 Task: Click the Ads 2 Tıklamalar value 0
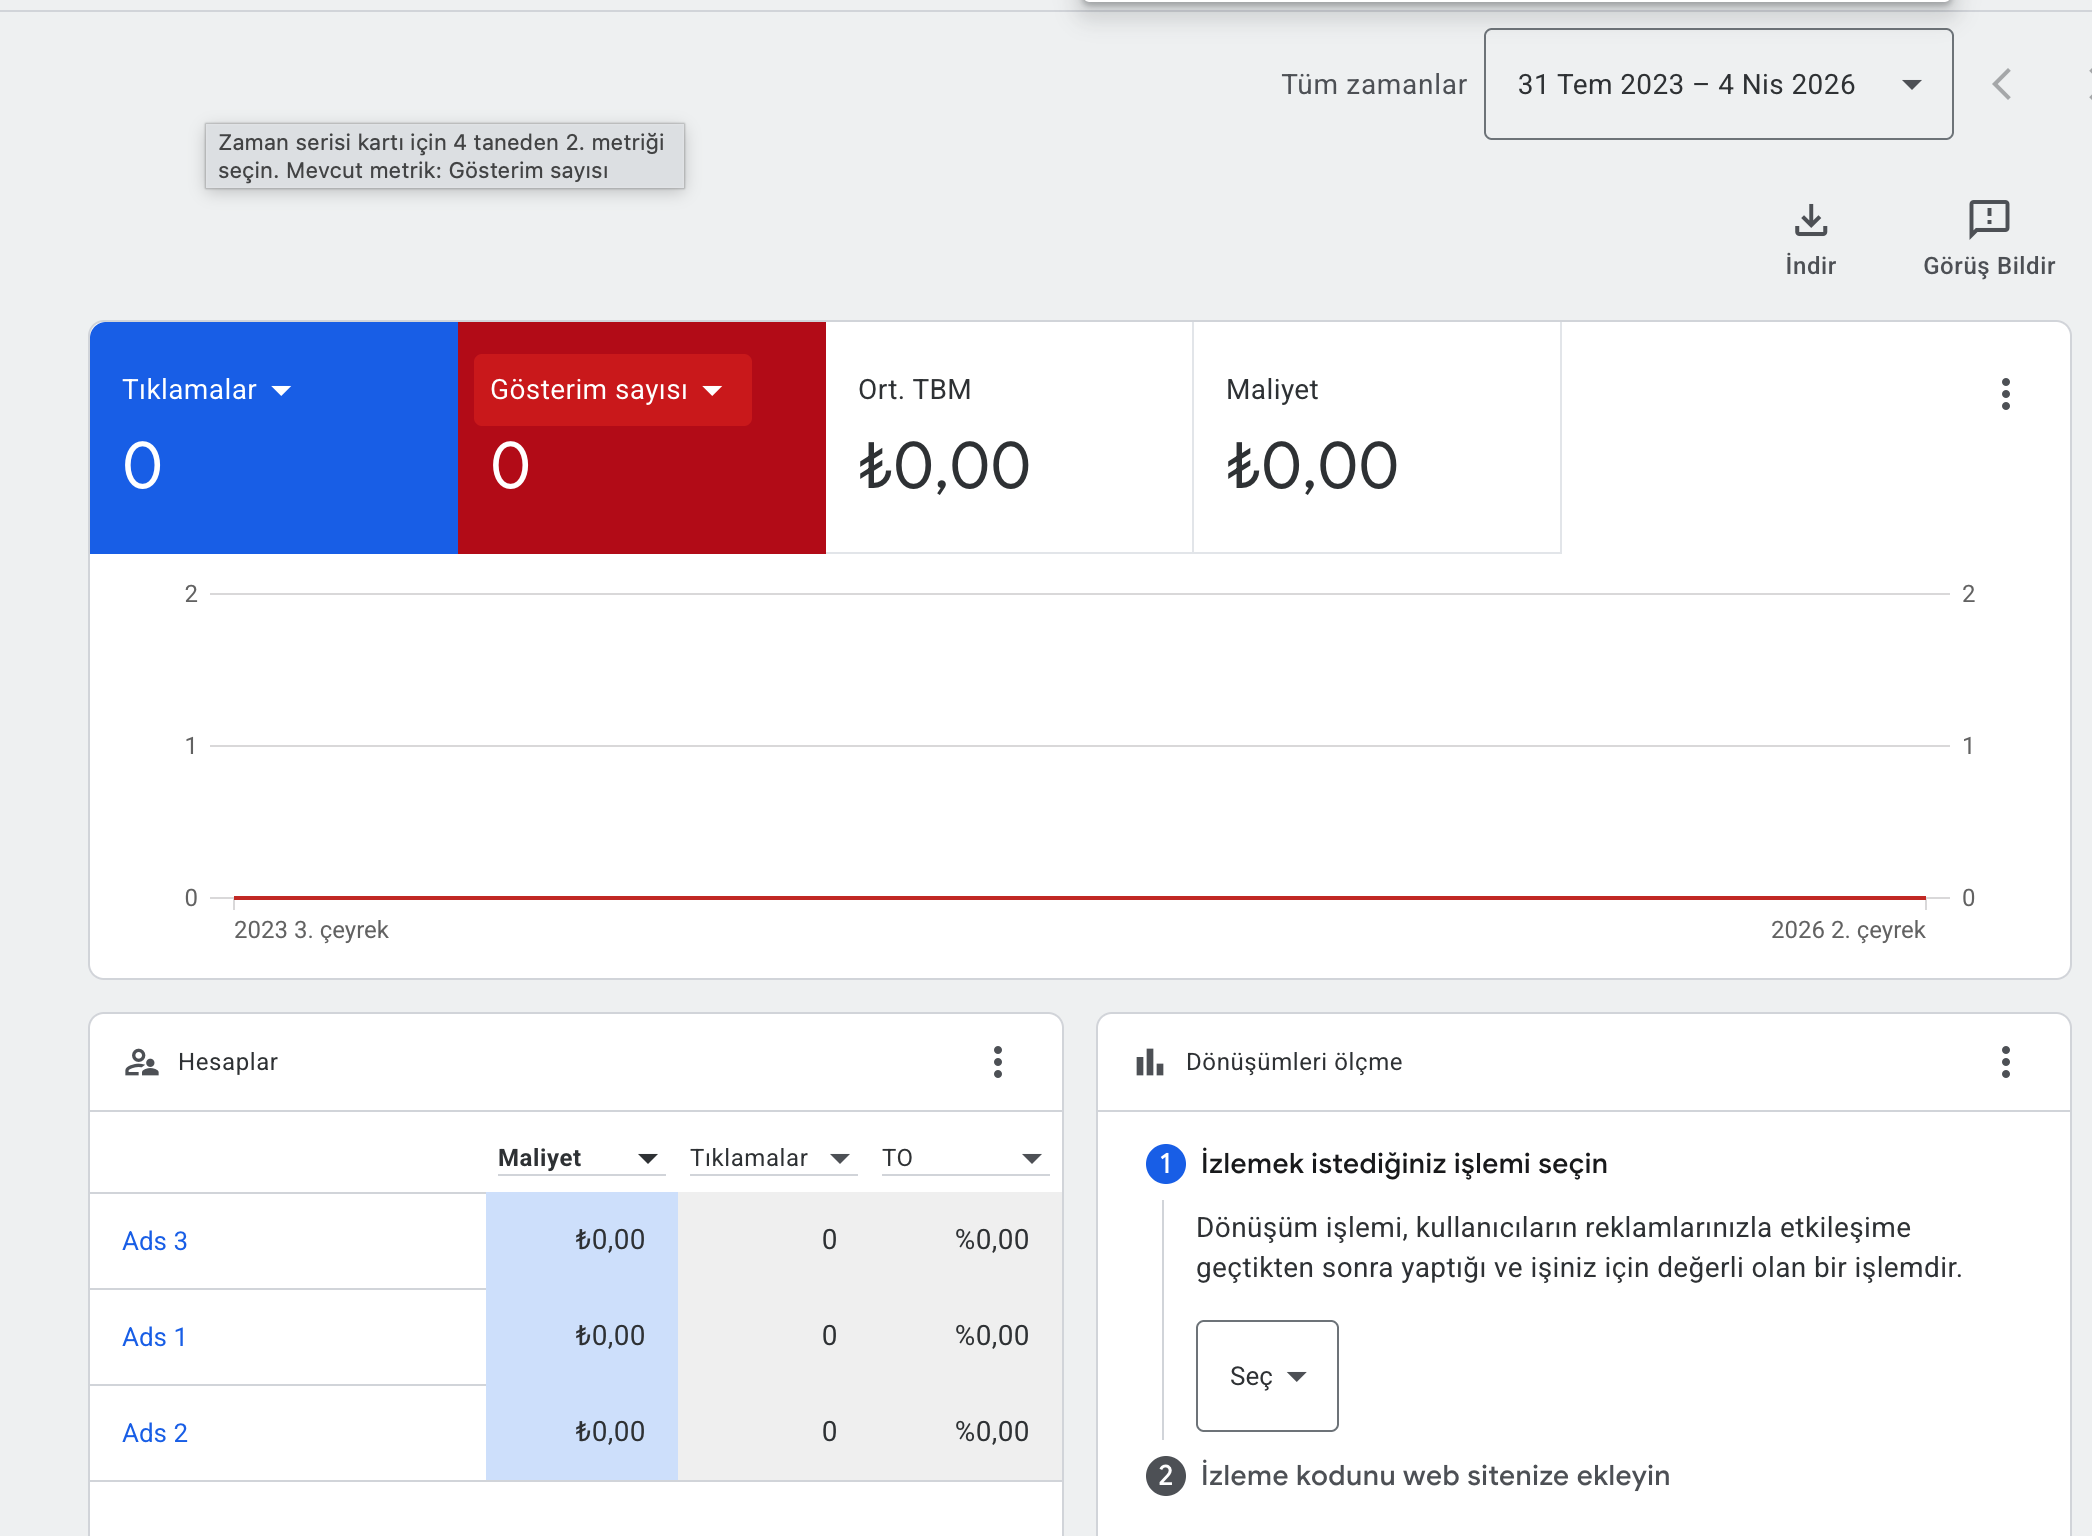click(x=829, y=1432)
